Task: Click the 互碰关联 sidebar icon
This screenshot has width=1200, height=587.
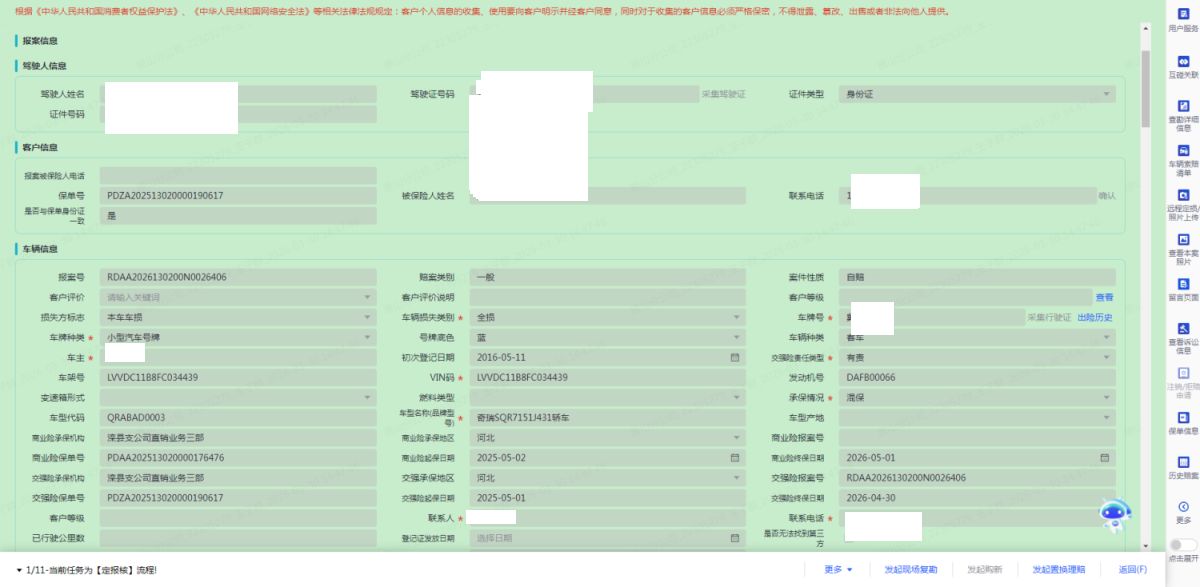Action: (1183, 65)
